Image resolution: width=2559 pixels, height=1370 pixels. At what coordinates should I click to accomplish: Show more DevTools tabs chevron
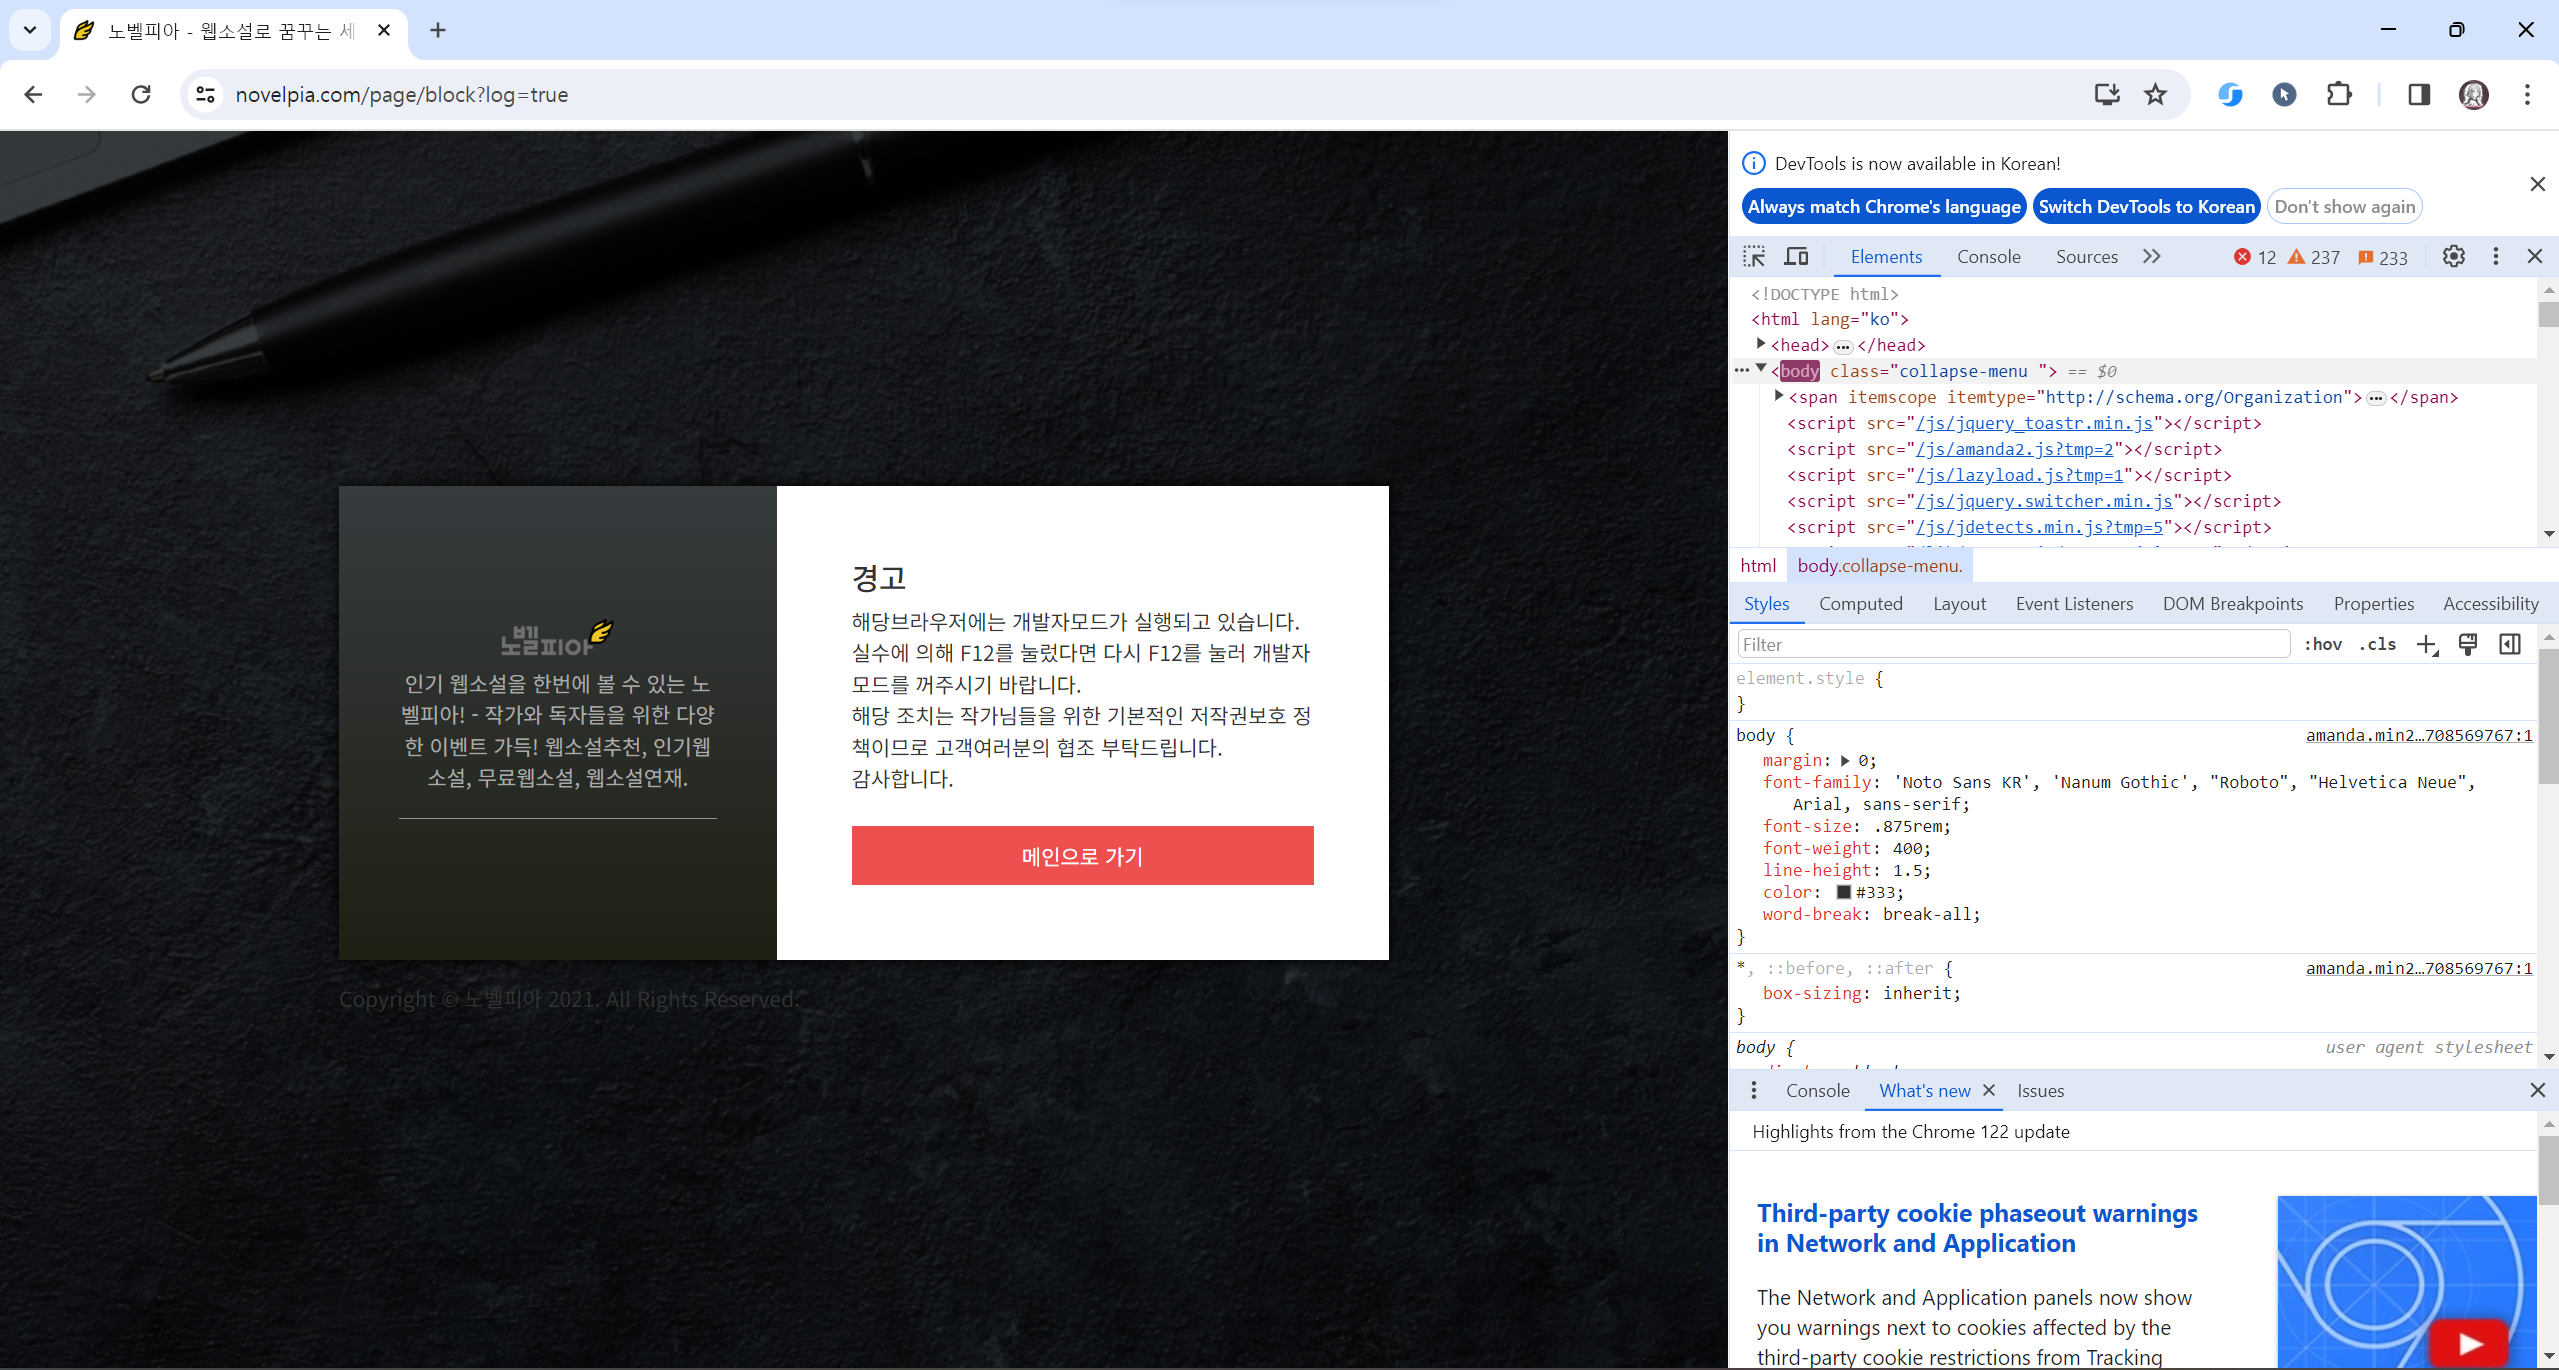click(x=2152, y=257)
